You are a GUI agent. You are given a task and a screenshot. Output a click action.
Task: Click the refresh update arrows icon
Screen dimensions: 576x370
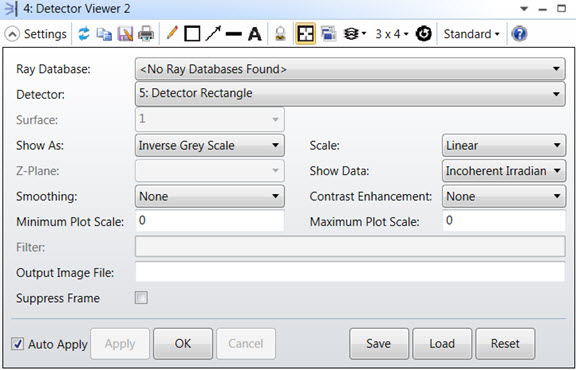84,34
